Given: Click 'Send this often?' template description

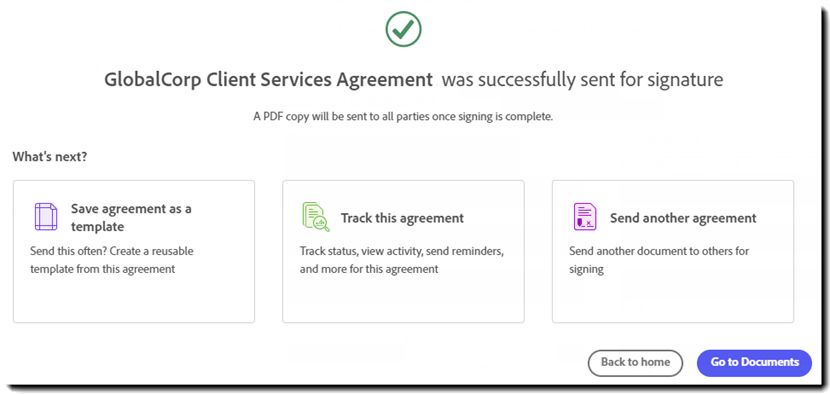Looking at the screenshot, I should [112, 259].
